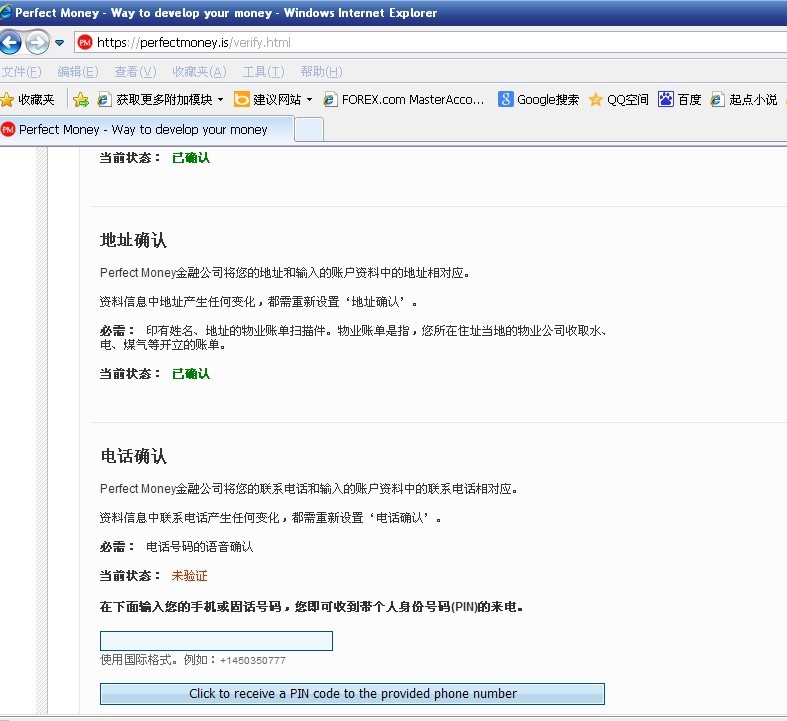Open the 查看(V) menu
Viewport: 787px width, 721px height.
tap(135, 72)
